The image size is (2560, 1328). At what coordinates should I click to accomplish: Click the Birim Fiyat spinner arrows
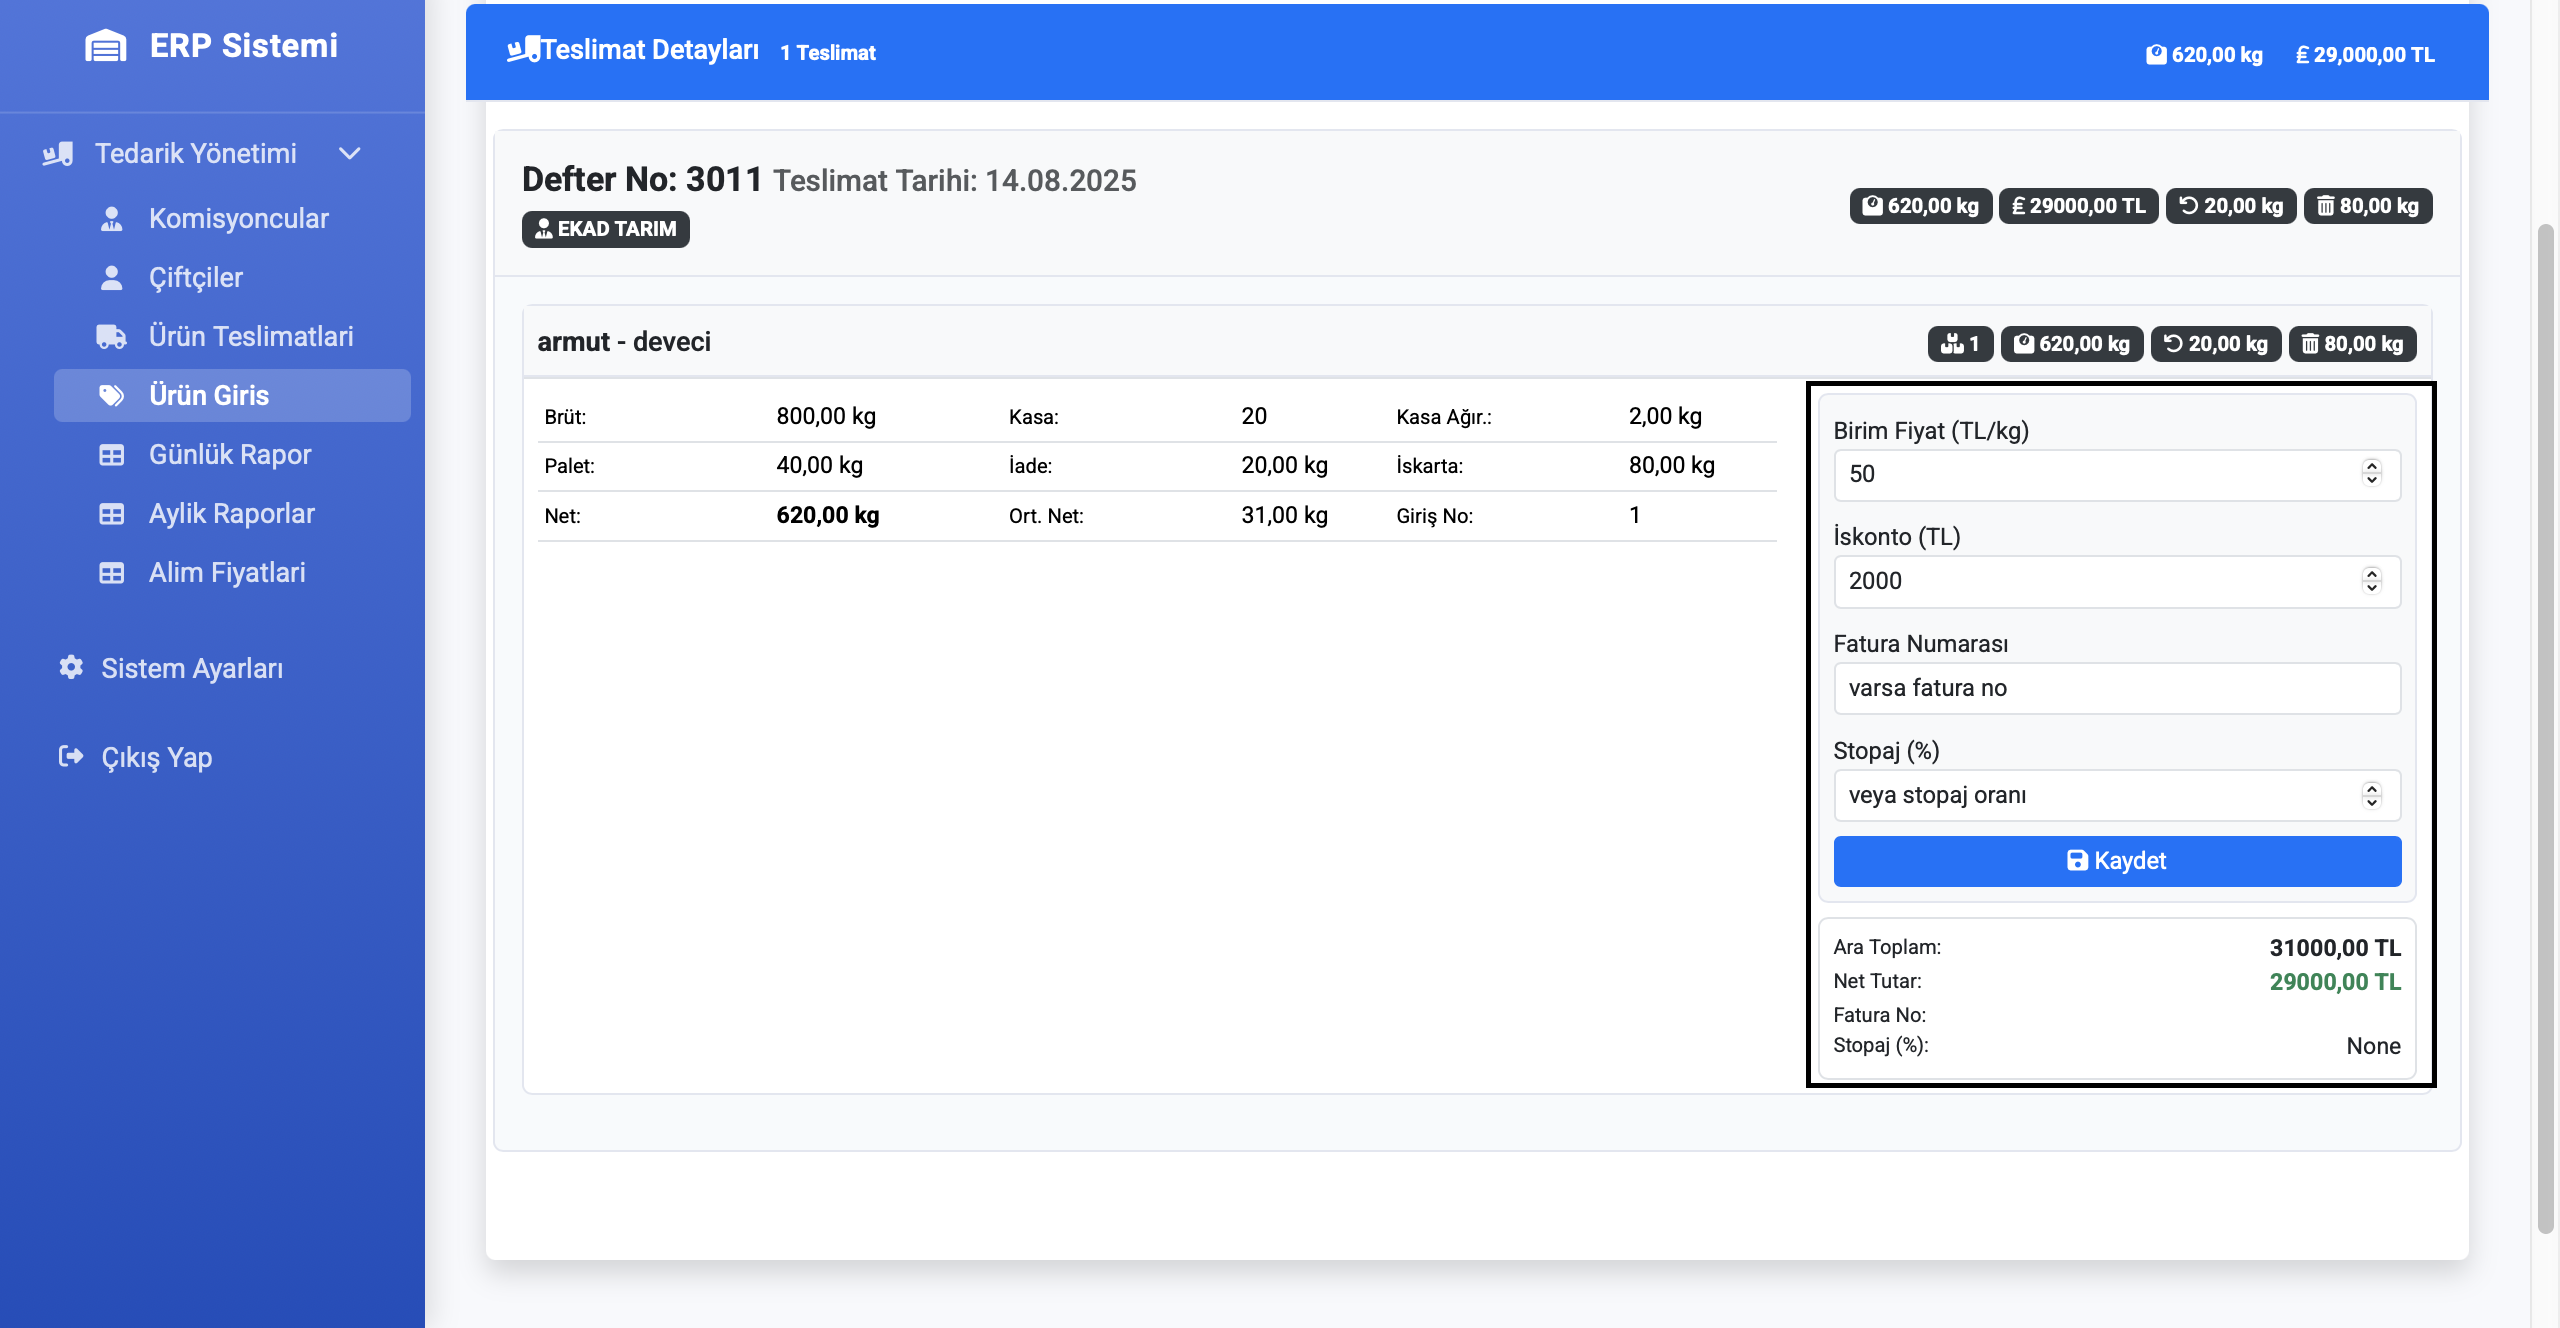(x=2372, y=474)
